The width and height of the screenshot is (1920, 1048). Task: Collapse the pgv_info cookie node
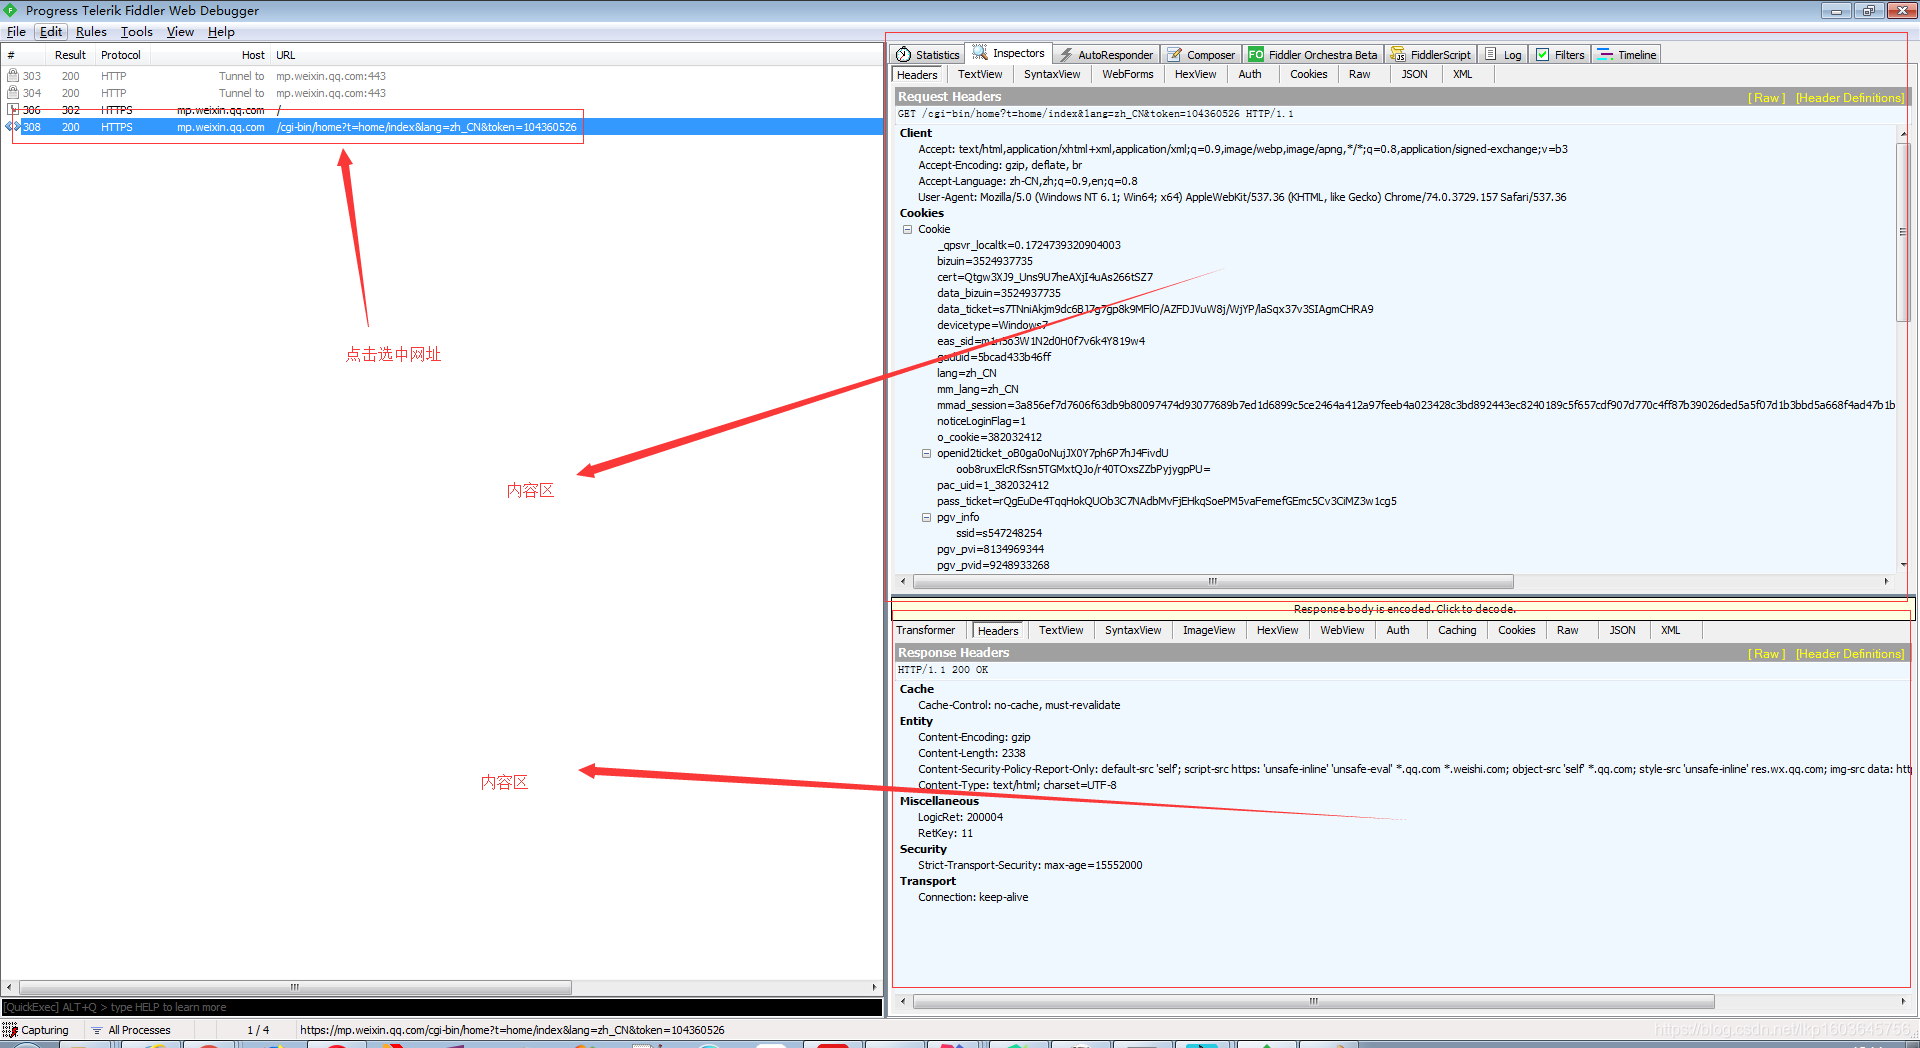[926, 517]
